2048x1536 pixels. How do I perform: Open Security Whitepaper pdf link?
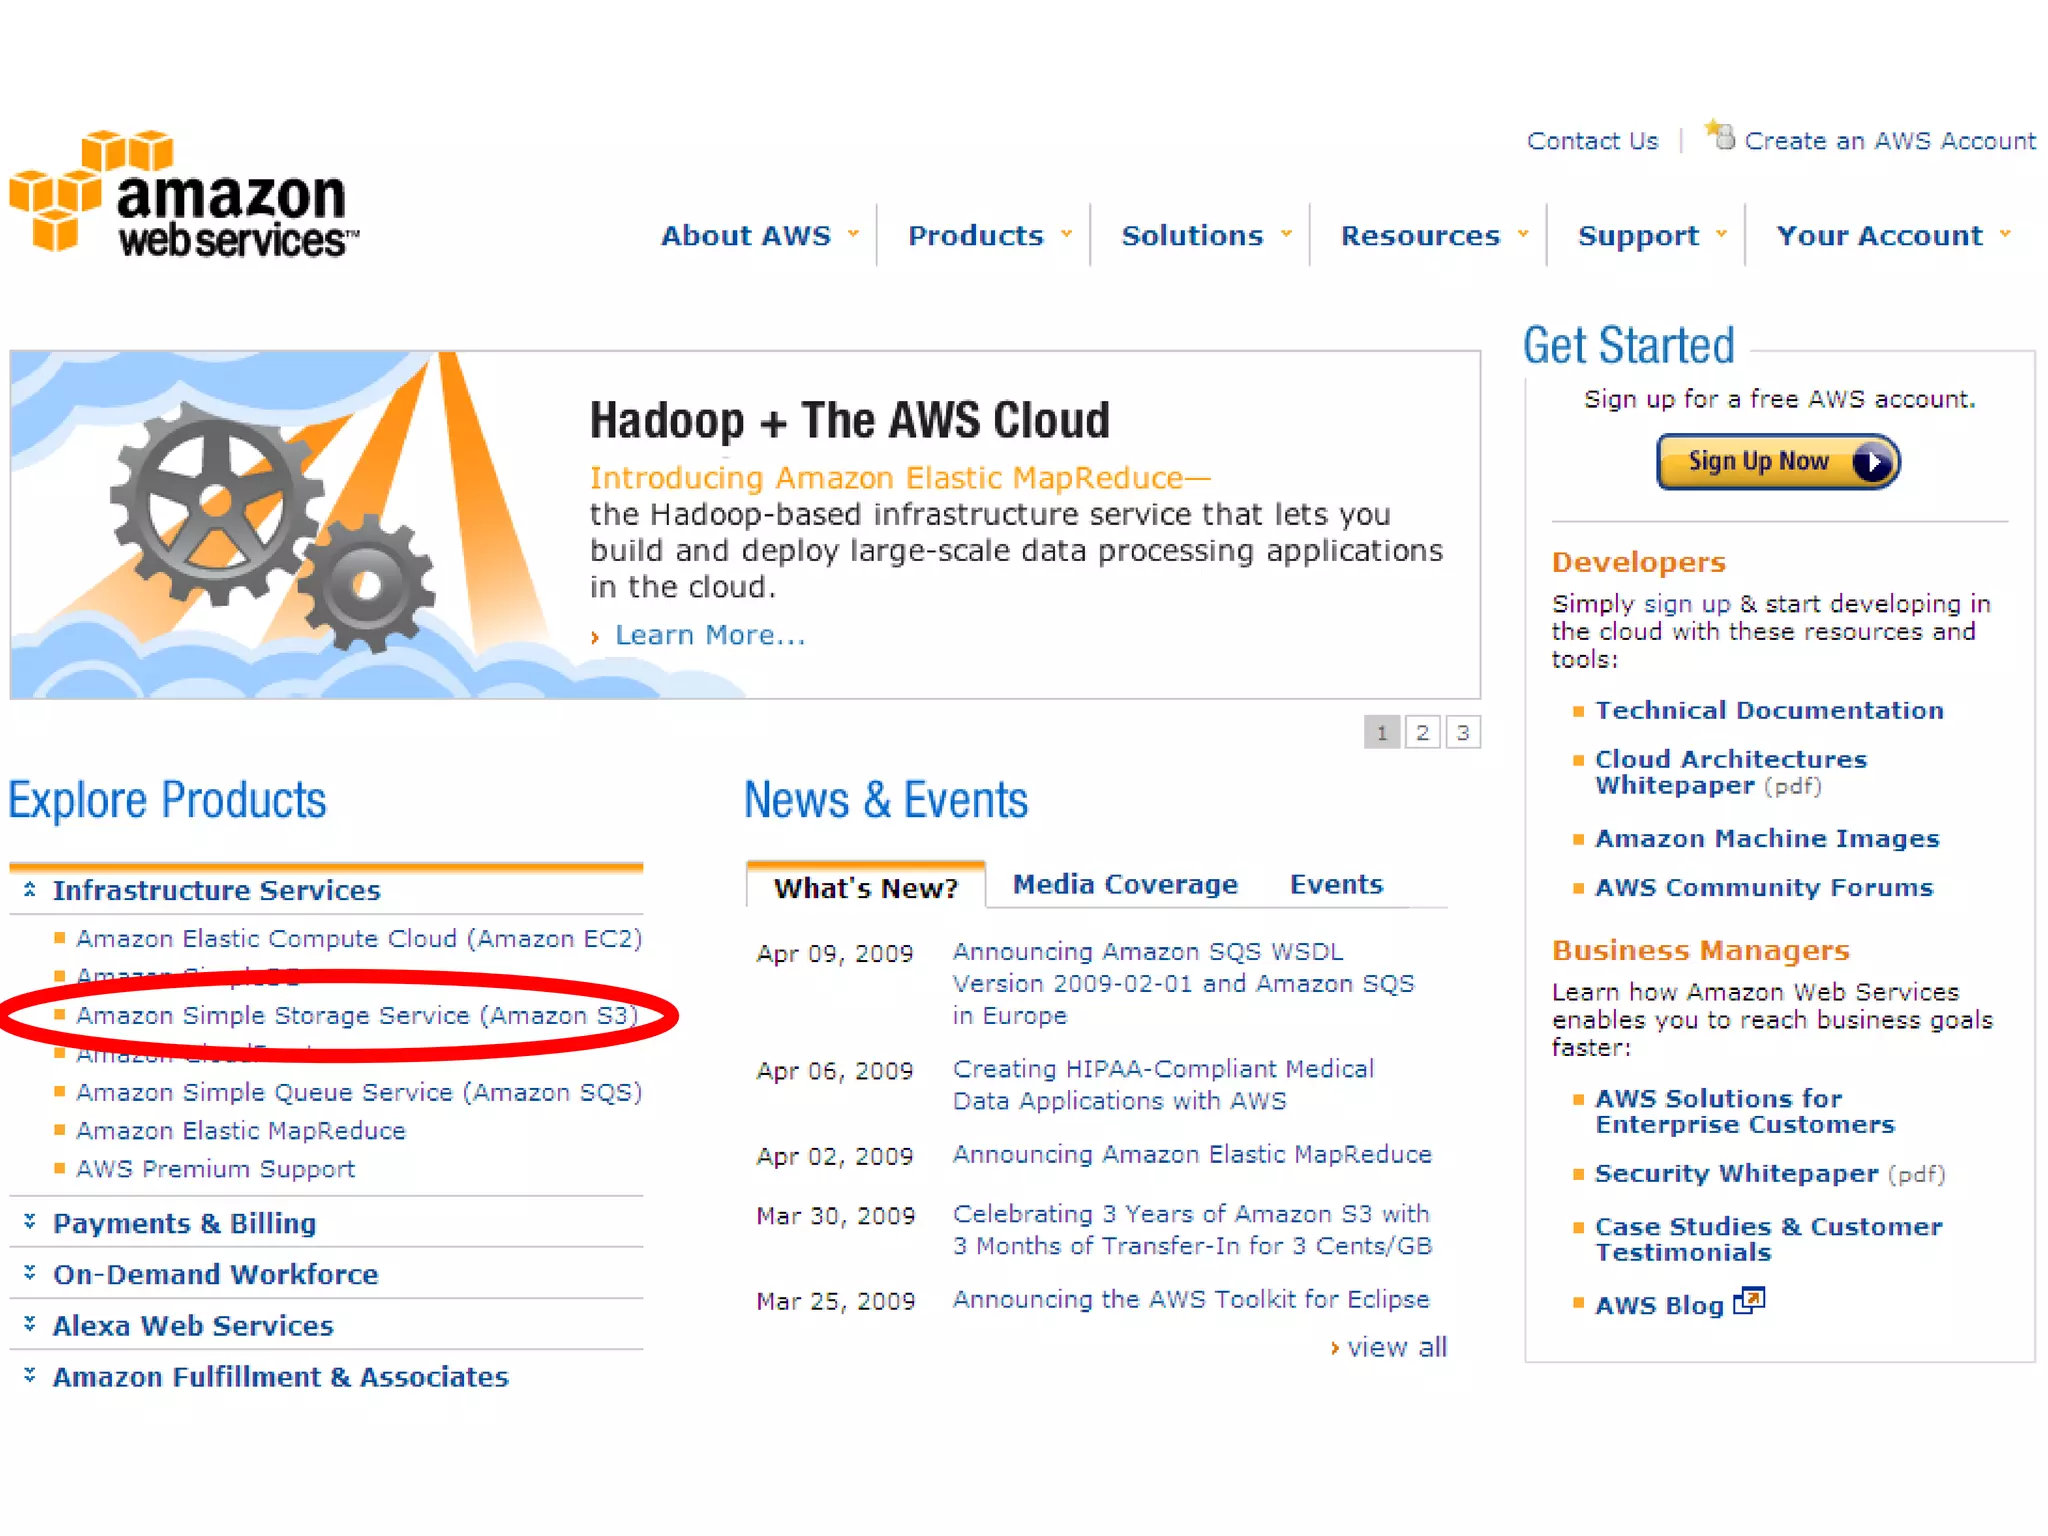tap(1770, 1173)
